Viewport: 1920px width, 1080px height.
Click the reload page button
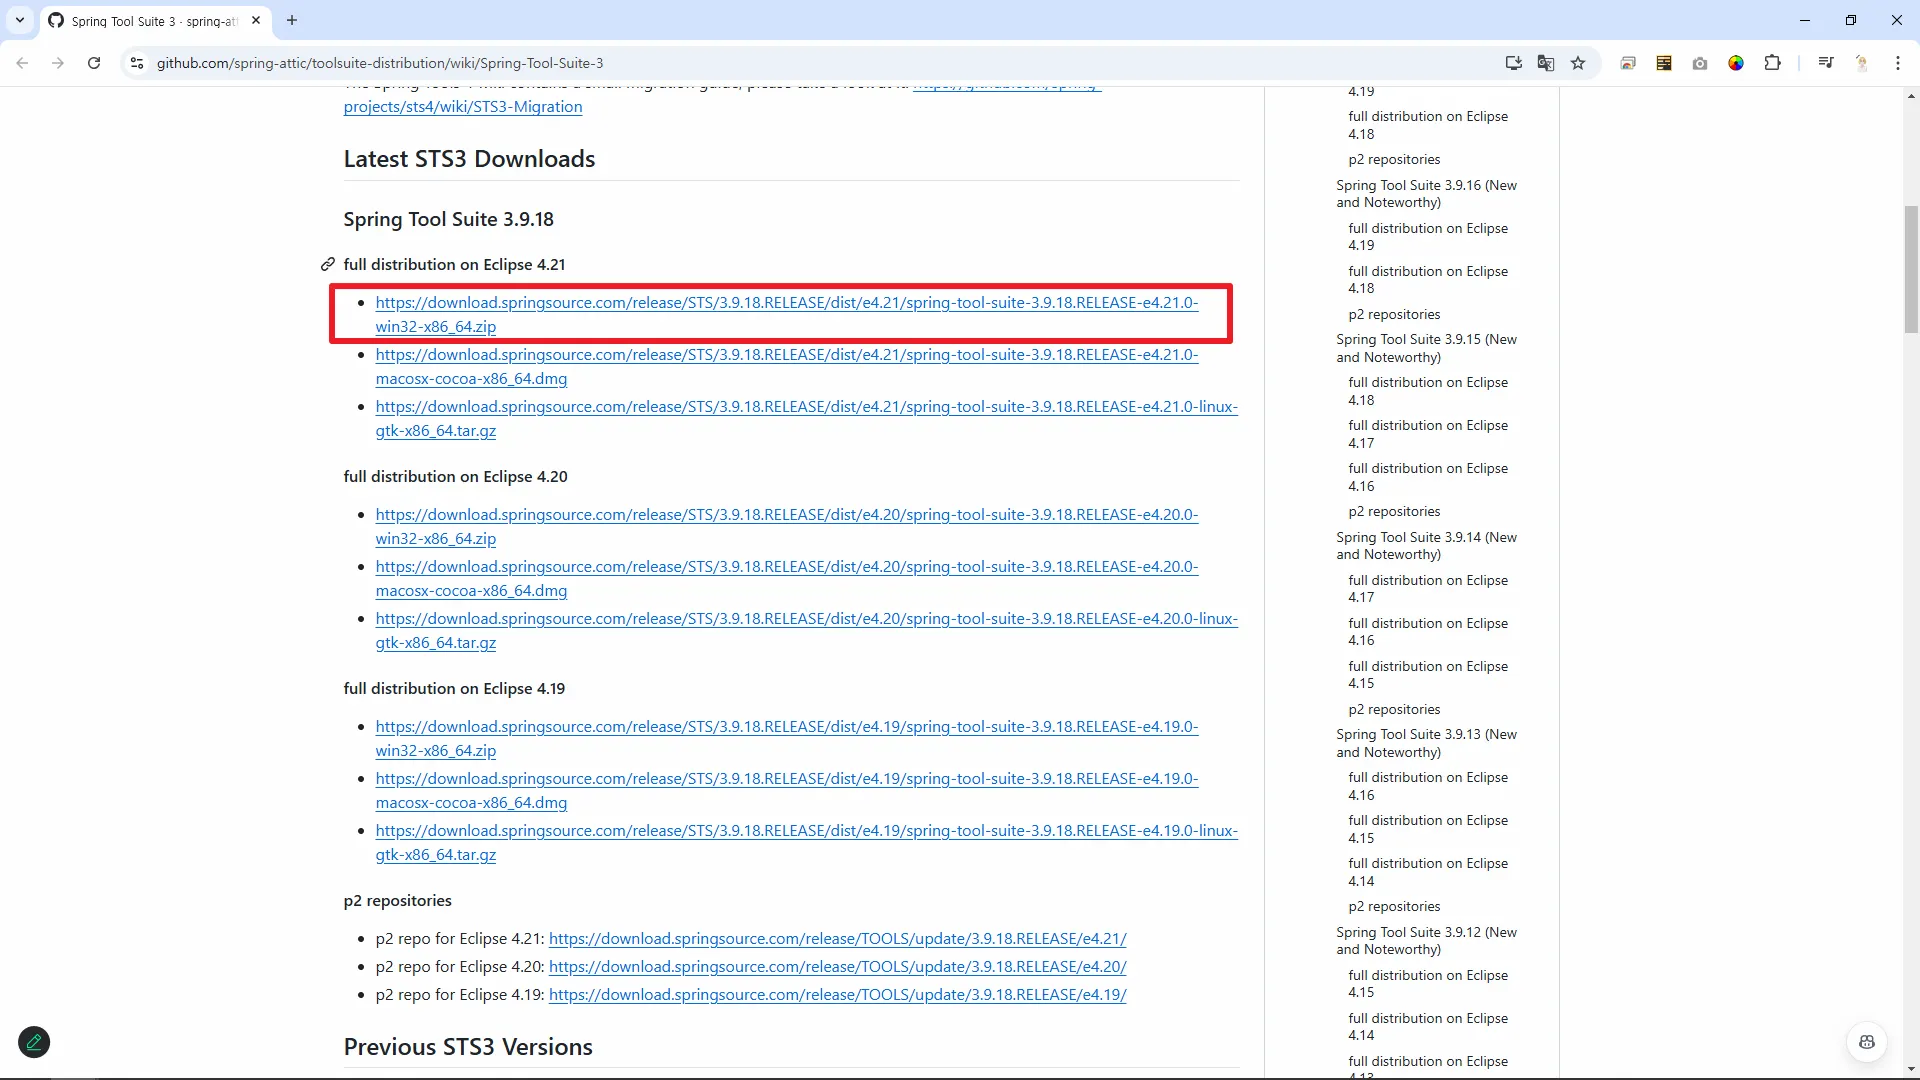94,63
